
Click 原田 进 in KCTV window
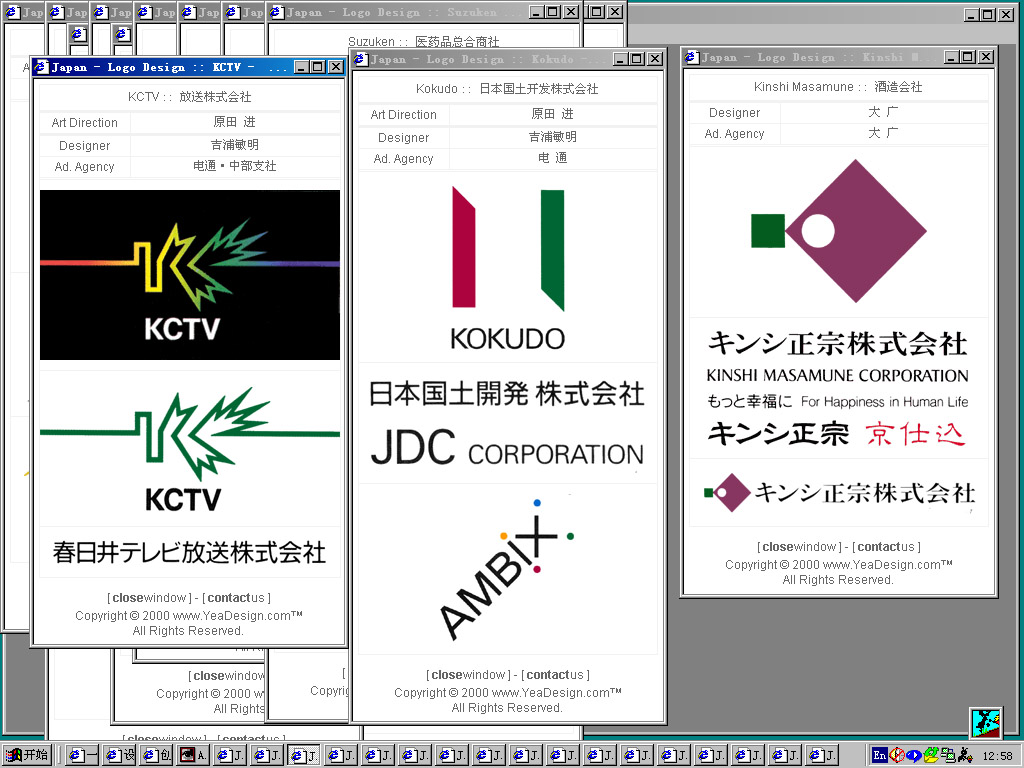[x=234, y=122]
